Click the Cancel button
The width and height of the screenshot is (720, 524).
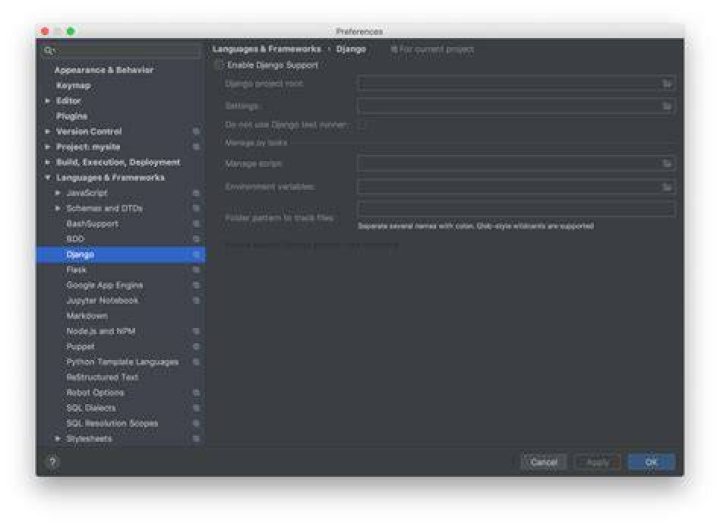click(x=544, y=462)
